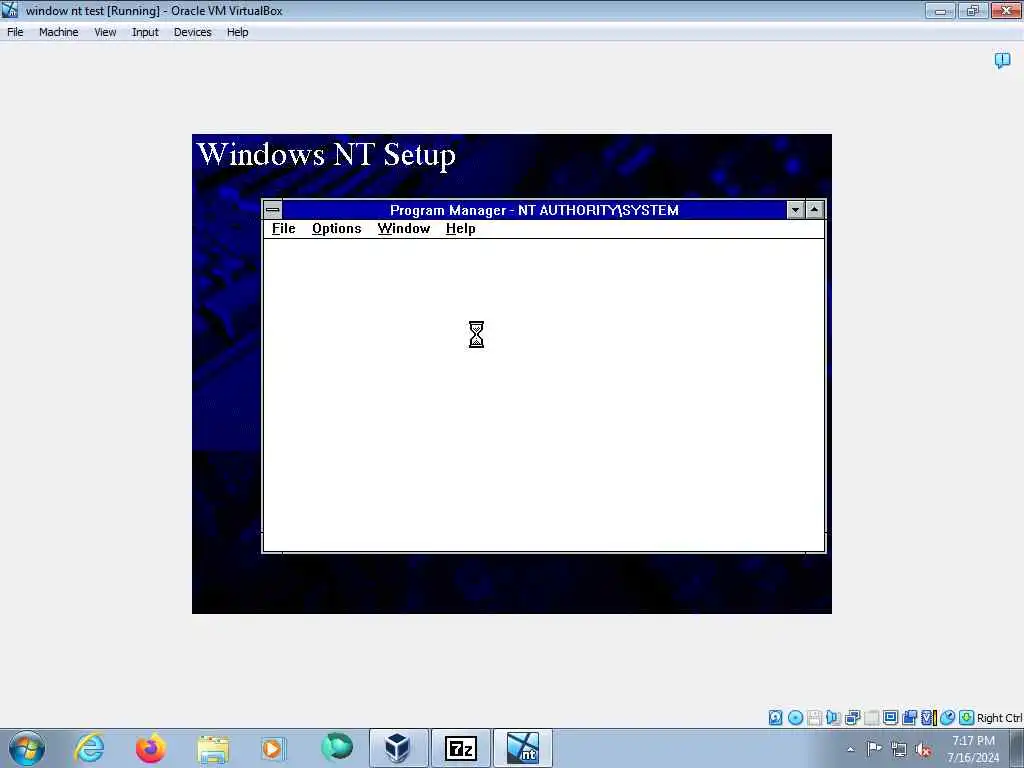Show hidden tray icons arrow
This screenshot has height=768, width=1024.
point(850,750)
